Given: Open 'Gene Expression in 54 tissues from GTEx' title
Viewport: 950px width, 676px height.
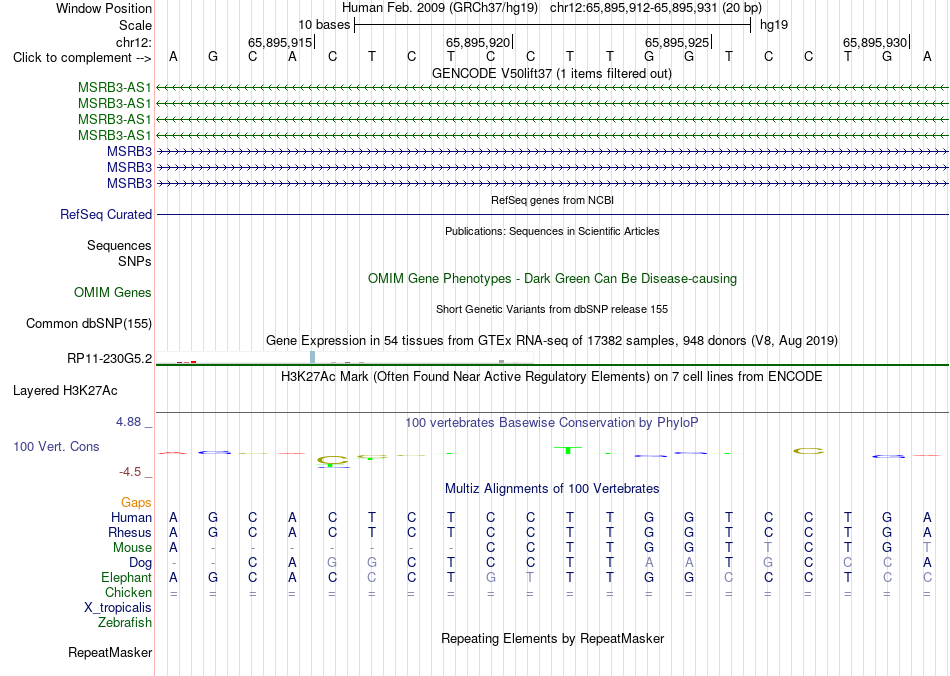Looking at the screenshot, I should (552, 340).
